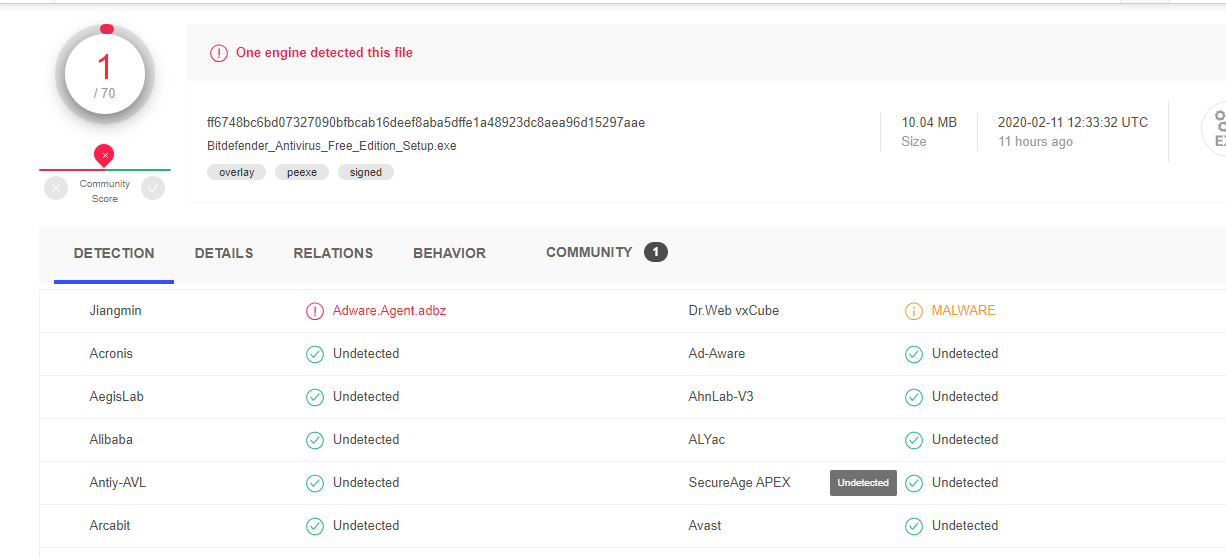This screenshot has height=558, width=1226.
Task: Click the Arcabit engine name
Action: [110, 526]
